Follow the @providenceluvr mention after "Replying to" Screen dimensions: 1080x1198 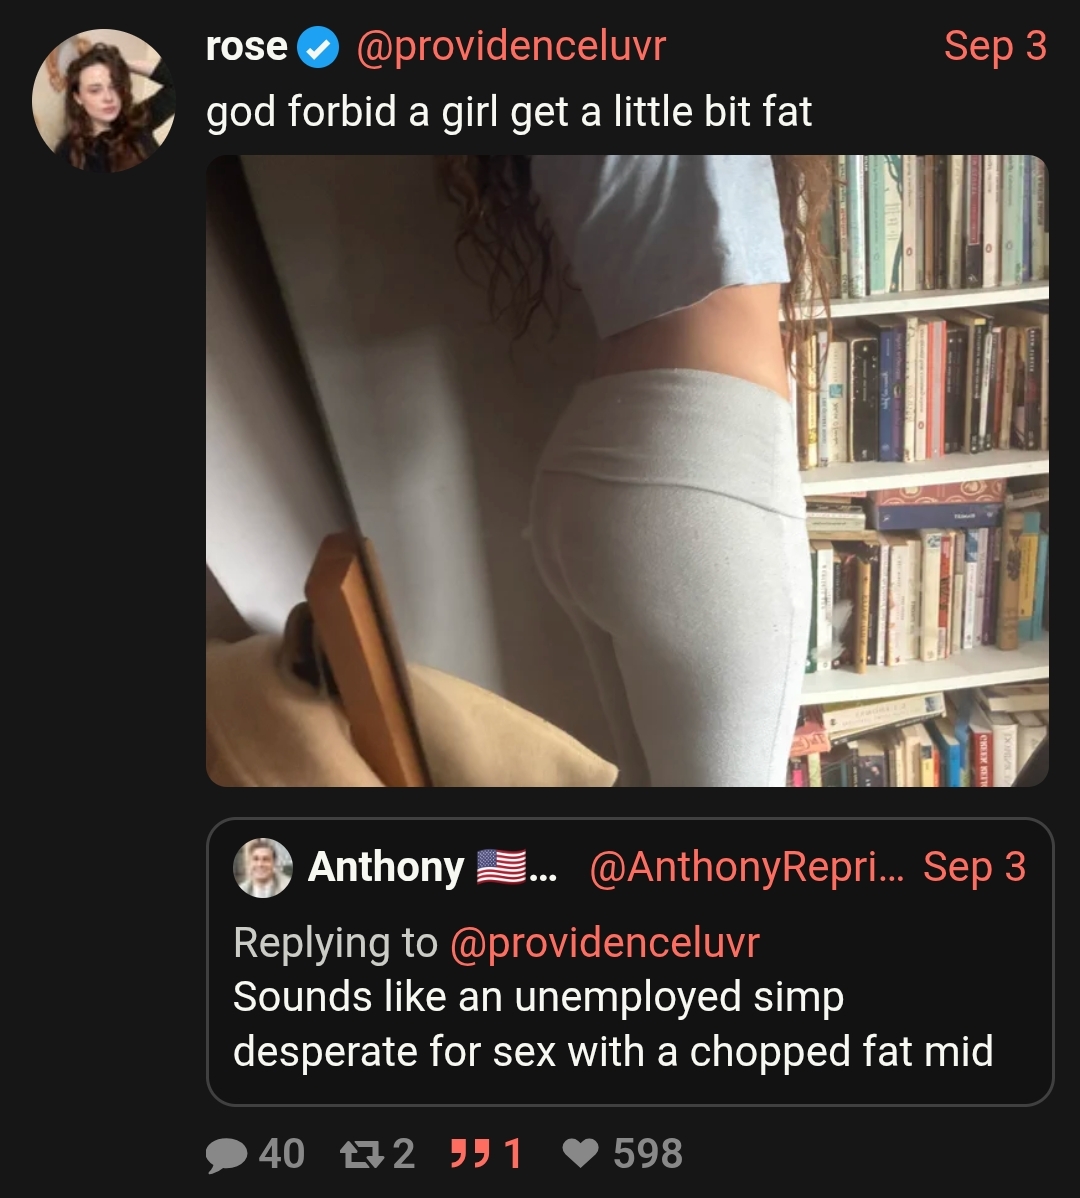(x=605, y=943)
